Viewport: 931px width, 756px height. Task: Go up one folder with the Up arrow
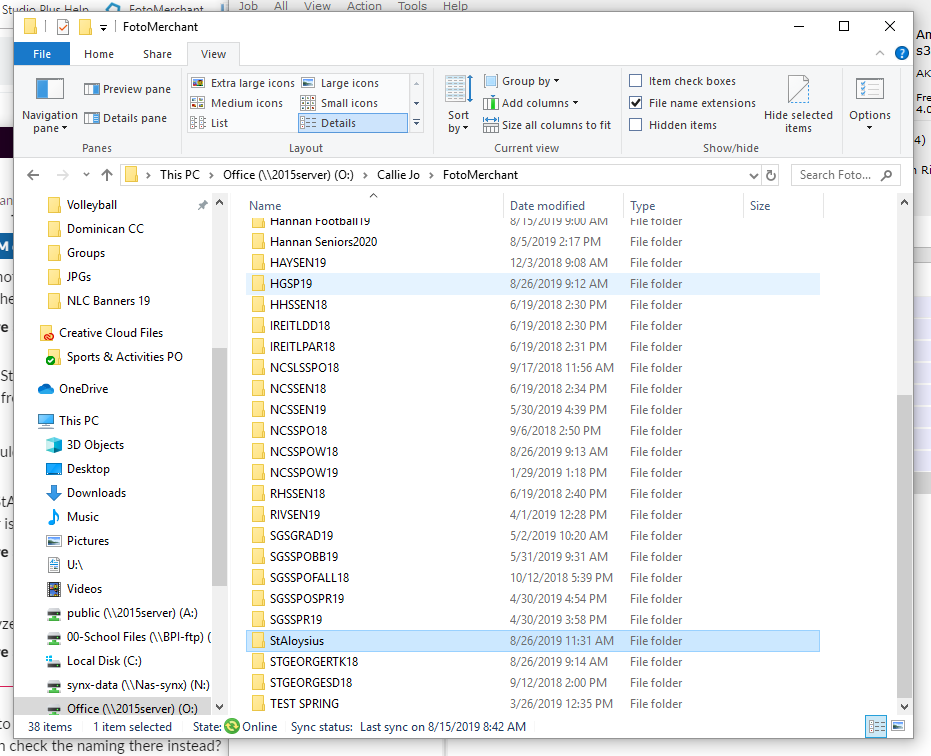coord(107,175)
